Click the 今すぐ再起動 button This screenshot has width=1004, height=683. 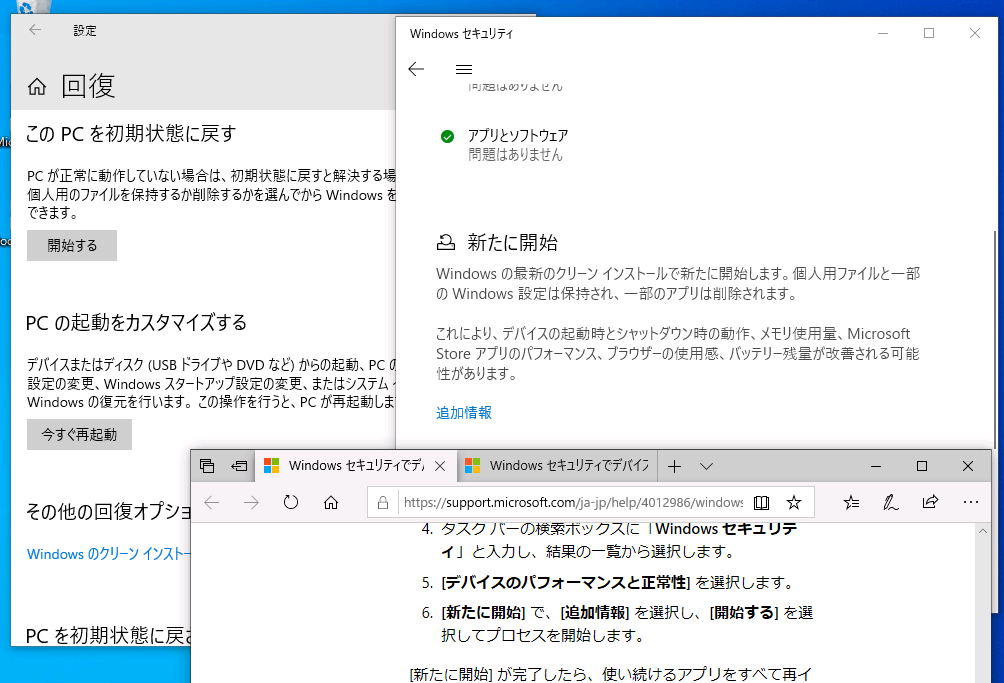(x=79, y=435)
